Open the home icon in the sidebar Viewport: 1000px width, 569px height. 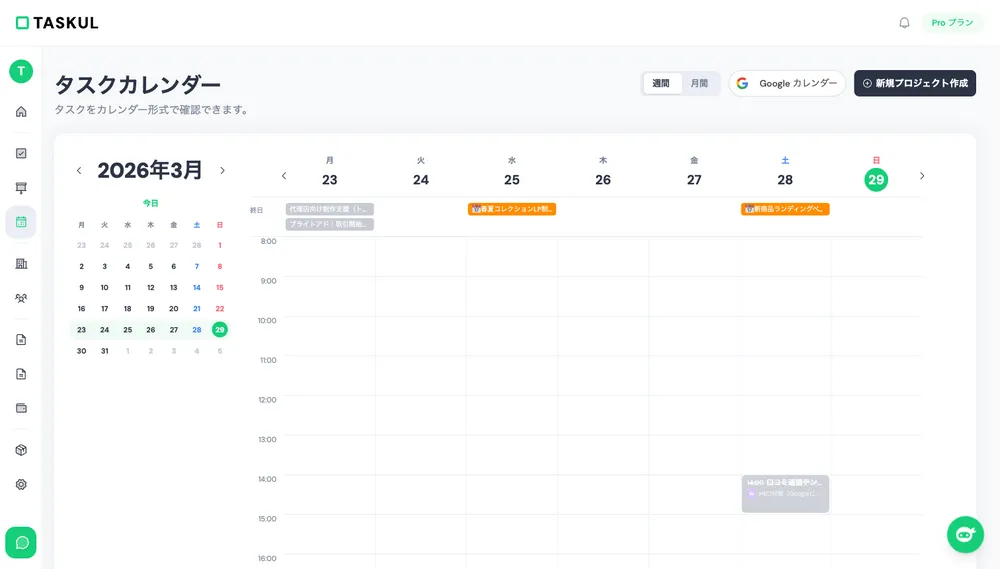(x=21, y=111)
